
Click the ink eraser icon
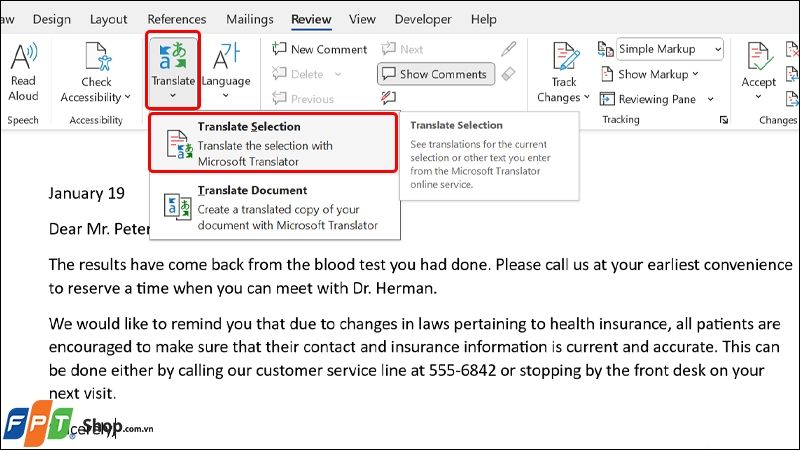508,74
